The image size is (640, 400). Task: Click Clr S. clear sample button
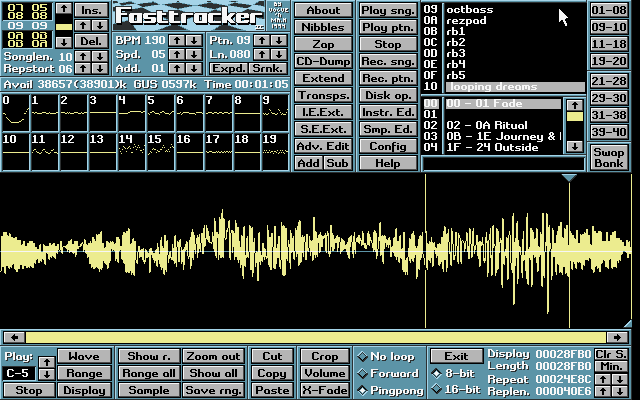611,354
